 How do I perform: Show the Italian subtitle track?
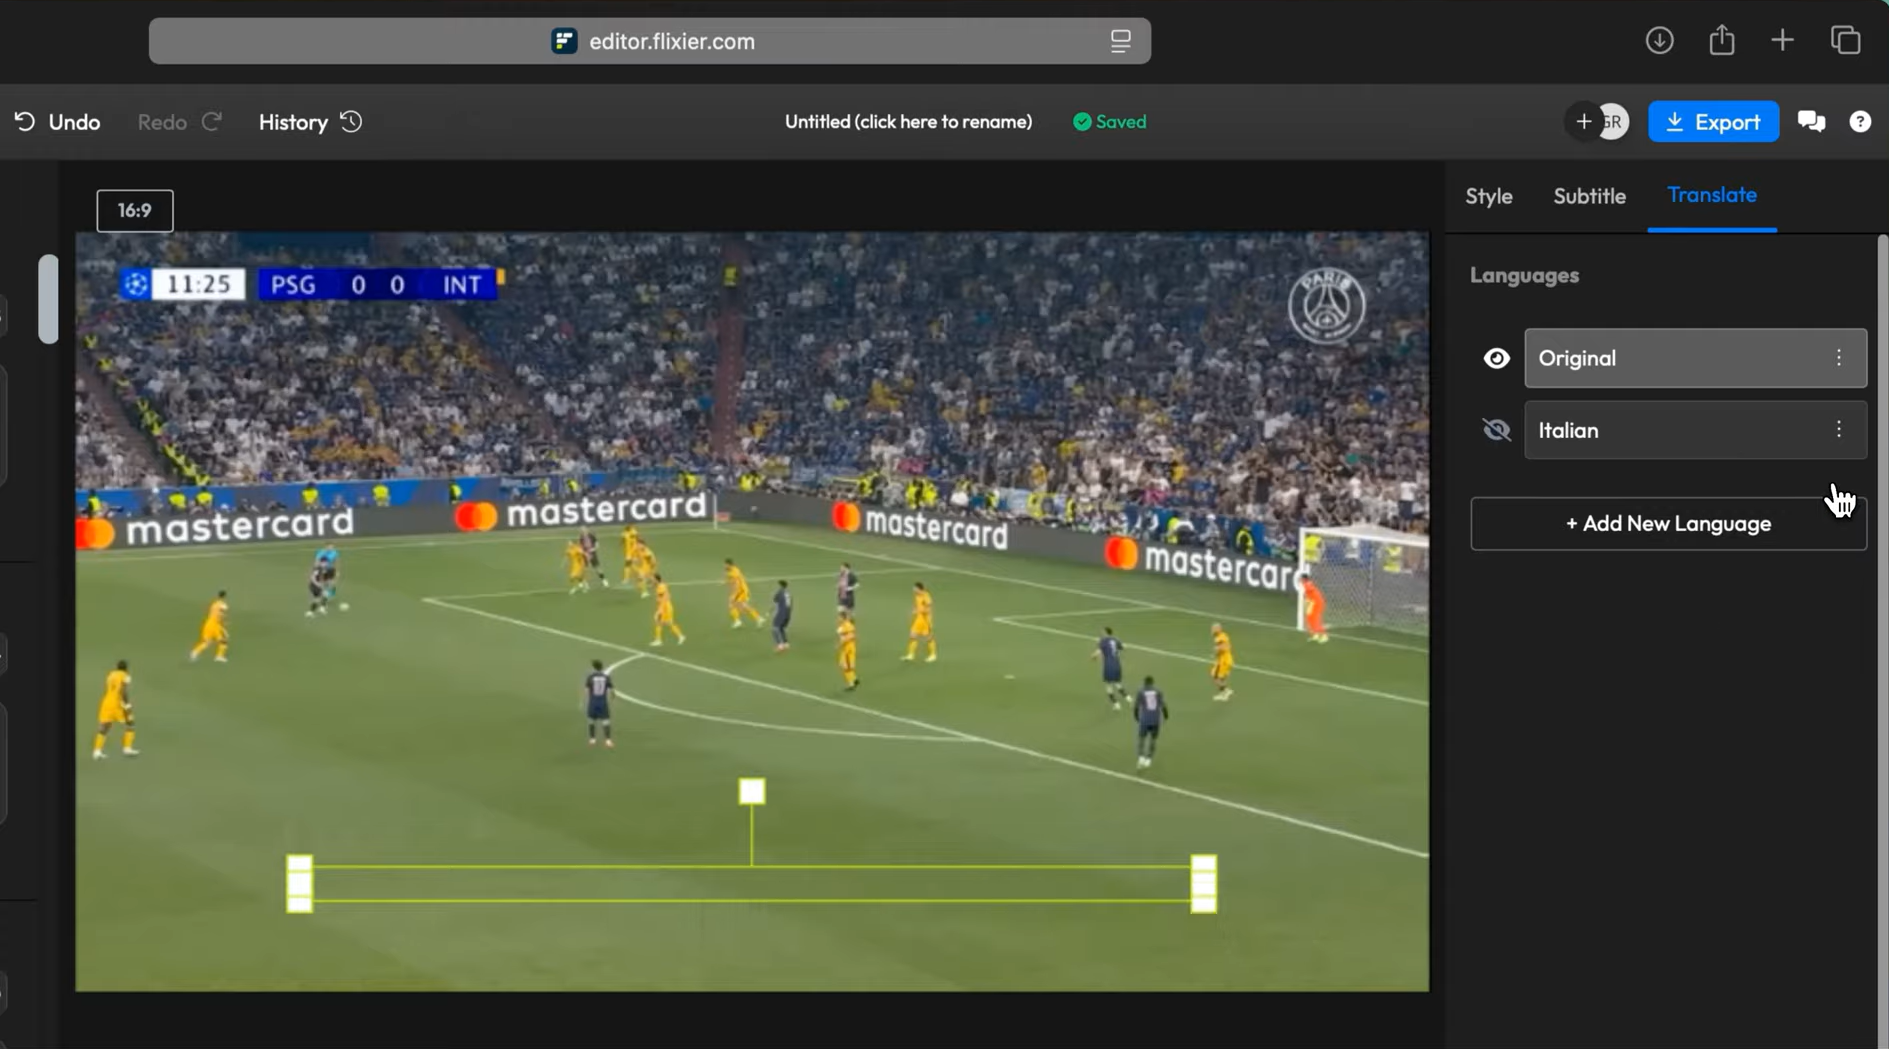point(1497,429)
